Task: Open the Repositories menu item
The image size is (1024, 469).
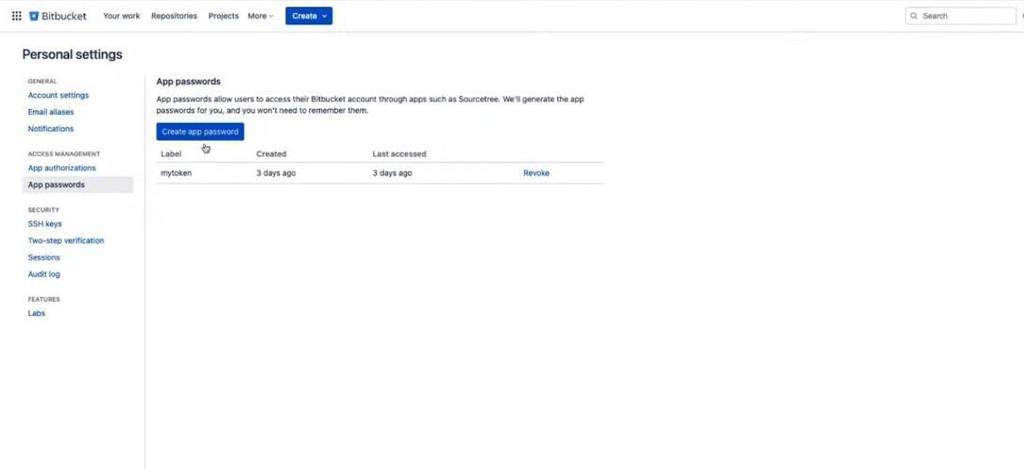Action: (174, 16)
